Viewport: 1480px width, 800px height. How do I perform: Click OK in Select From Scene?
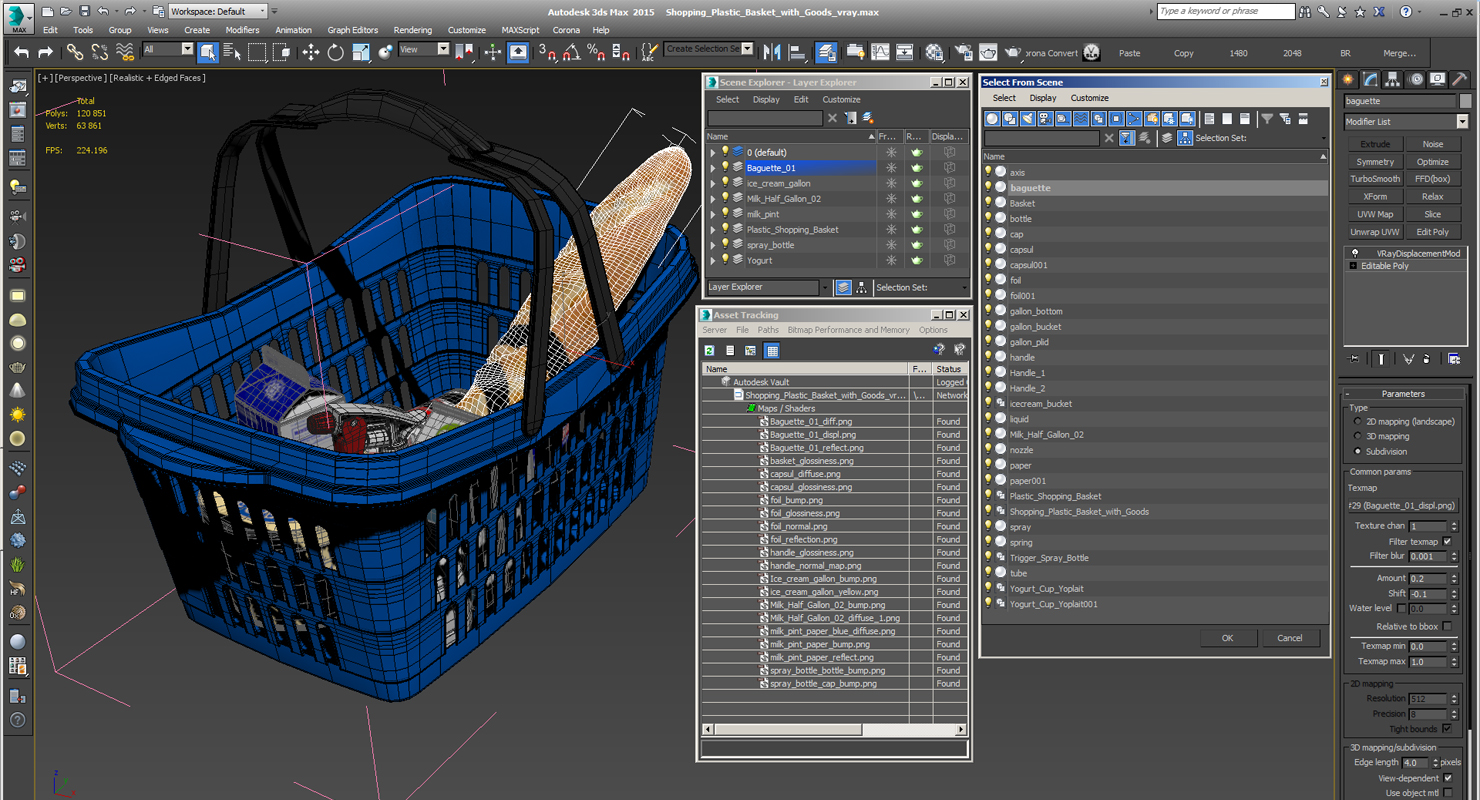tap(1227, 638)
